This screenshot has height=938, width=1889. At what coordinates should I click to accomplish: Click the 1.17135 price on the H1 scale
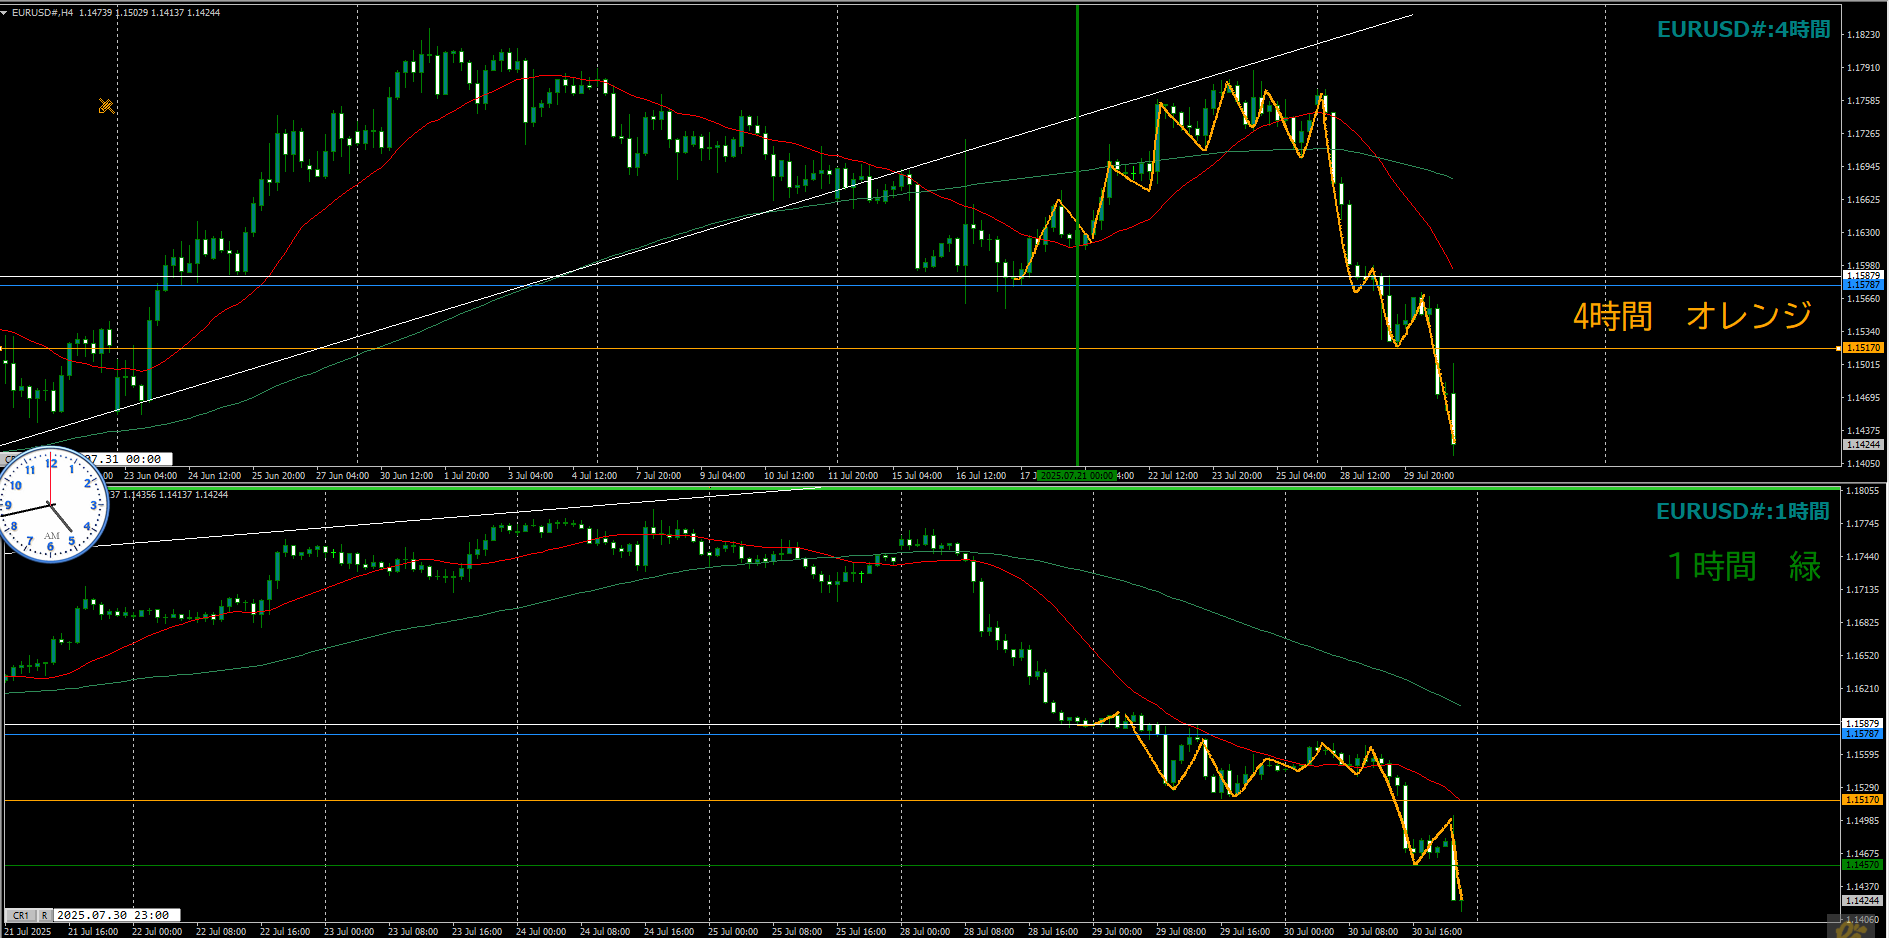1862,590
